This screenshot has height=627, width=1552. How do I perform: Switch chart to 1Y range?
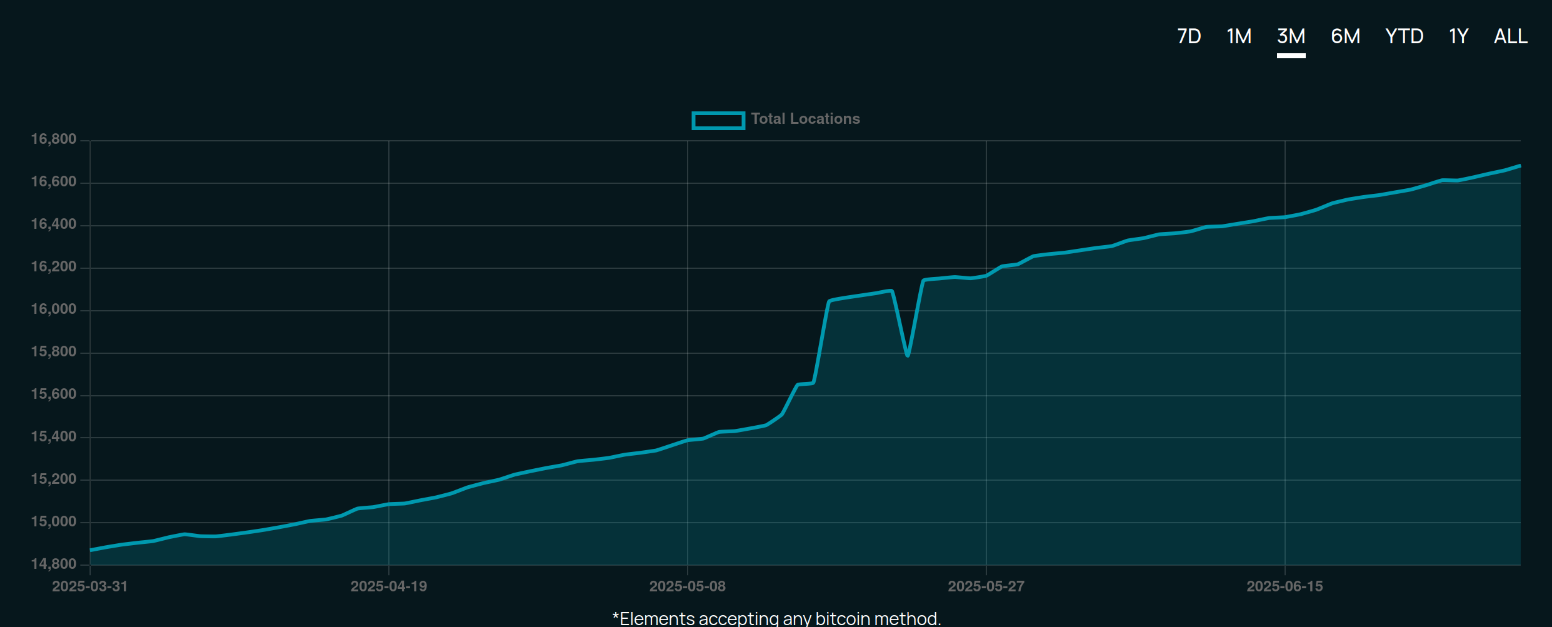click(x=1458, y=36)
